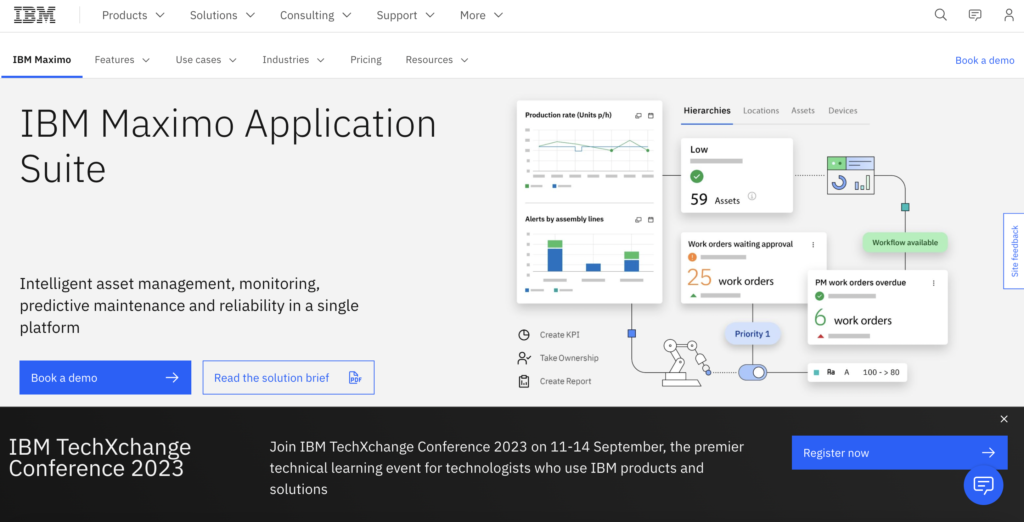Open the user profile icon
Image resolution: width=1024 pixels, height=522 pixels.
[1009, 15]
